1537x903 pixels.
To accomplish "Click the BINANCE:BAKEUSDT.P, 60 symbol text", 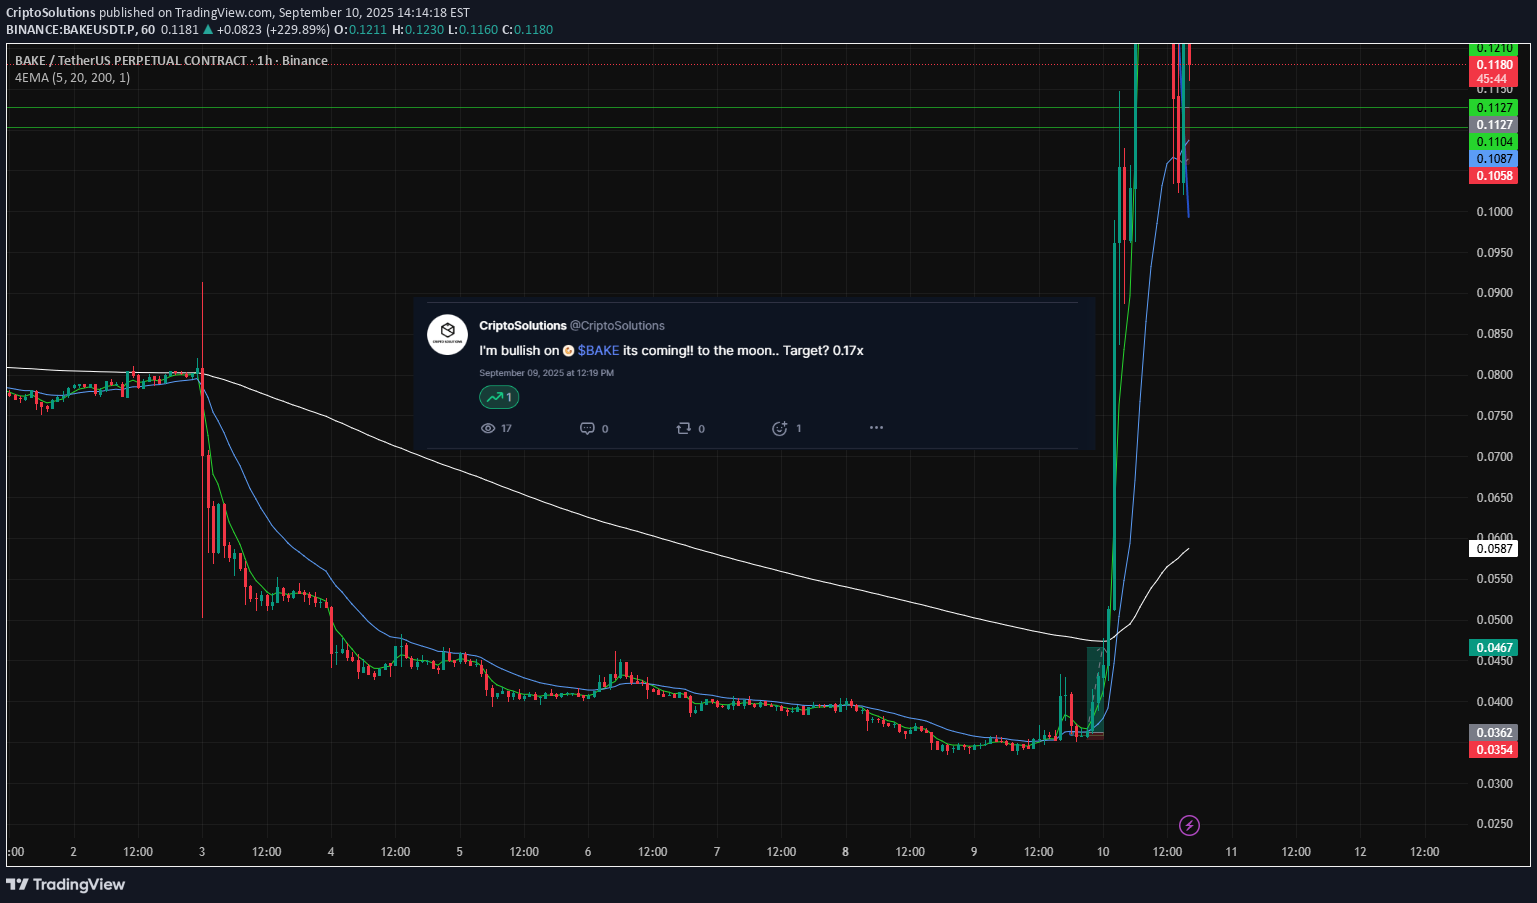I will point(80,30).
